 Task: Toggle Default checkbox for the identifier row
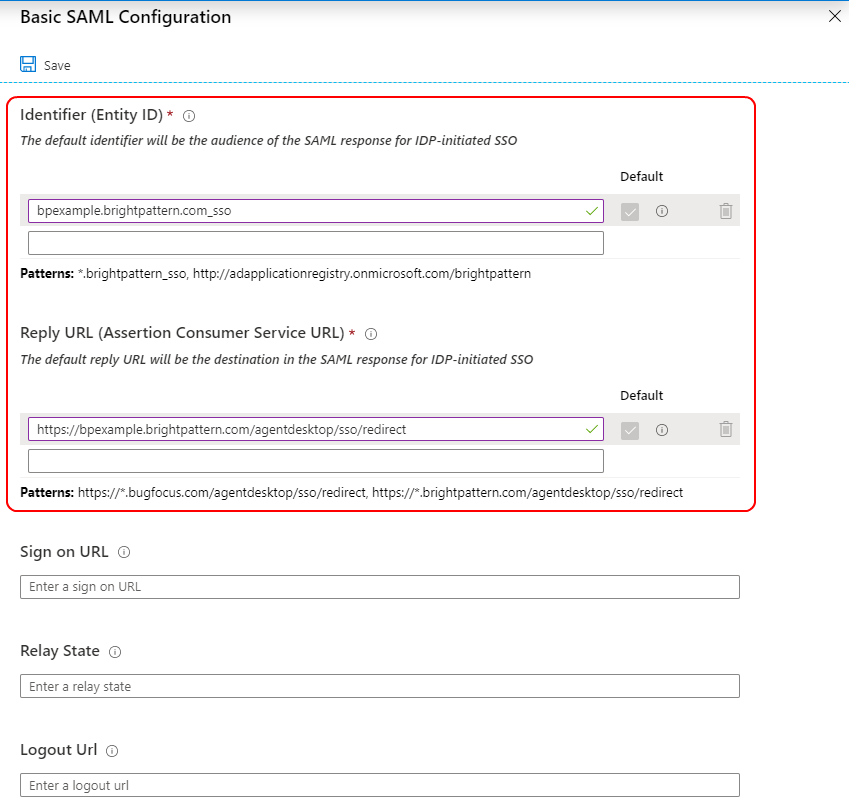coord(630,212)
